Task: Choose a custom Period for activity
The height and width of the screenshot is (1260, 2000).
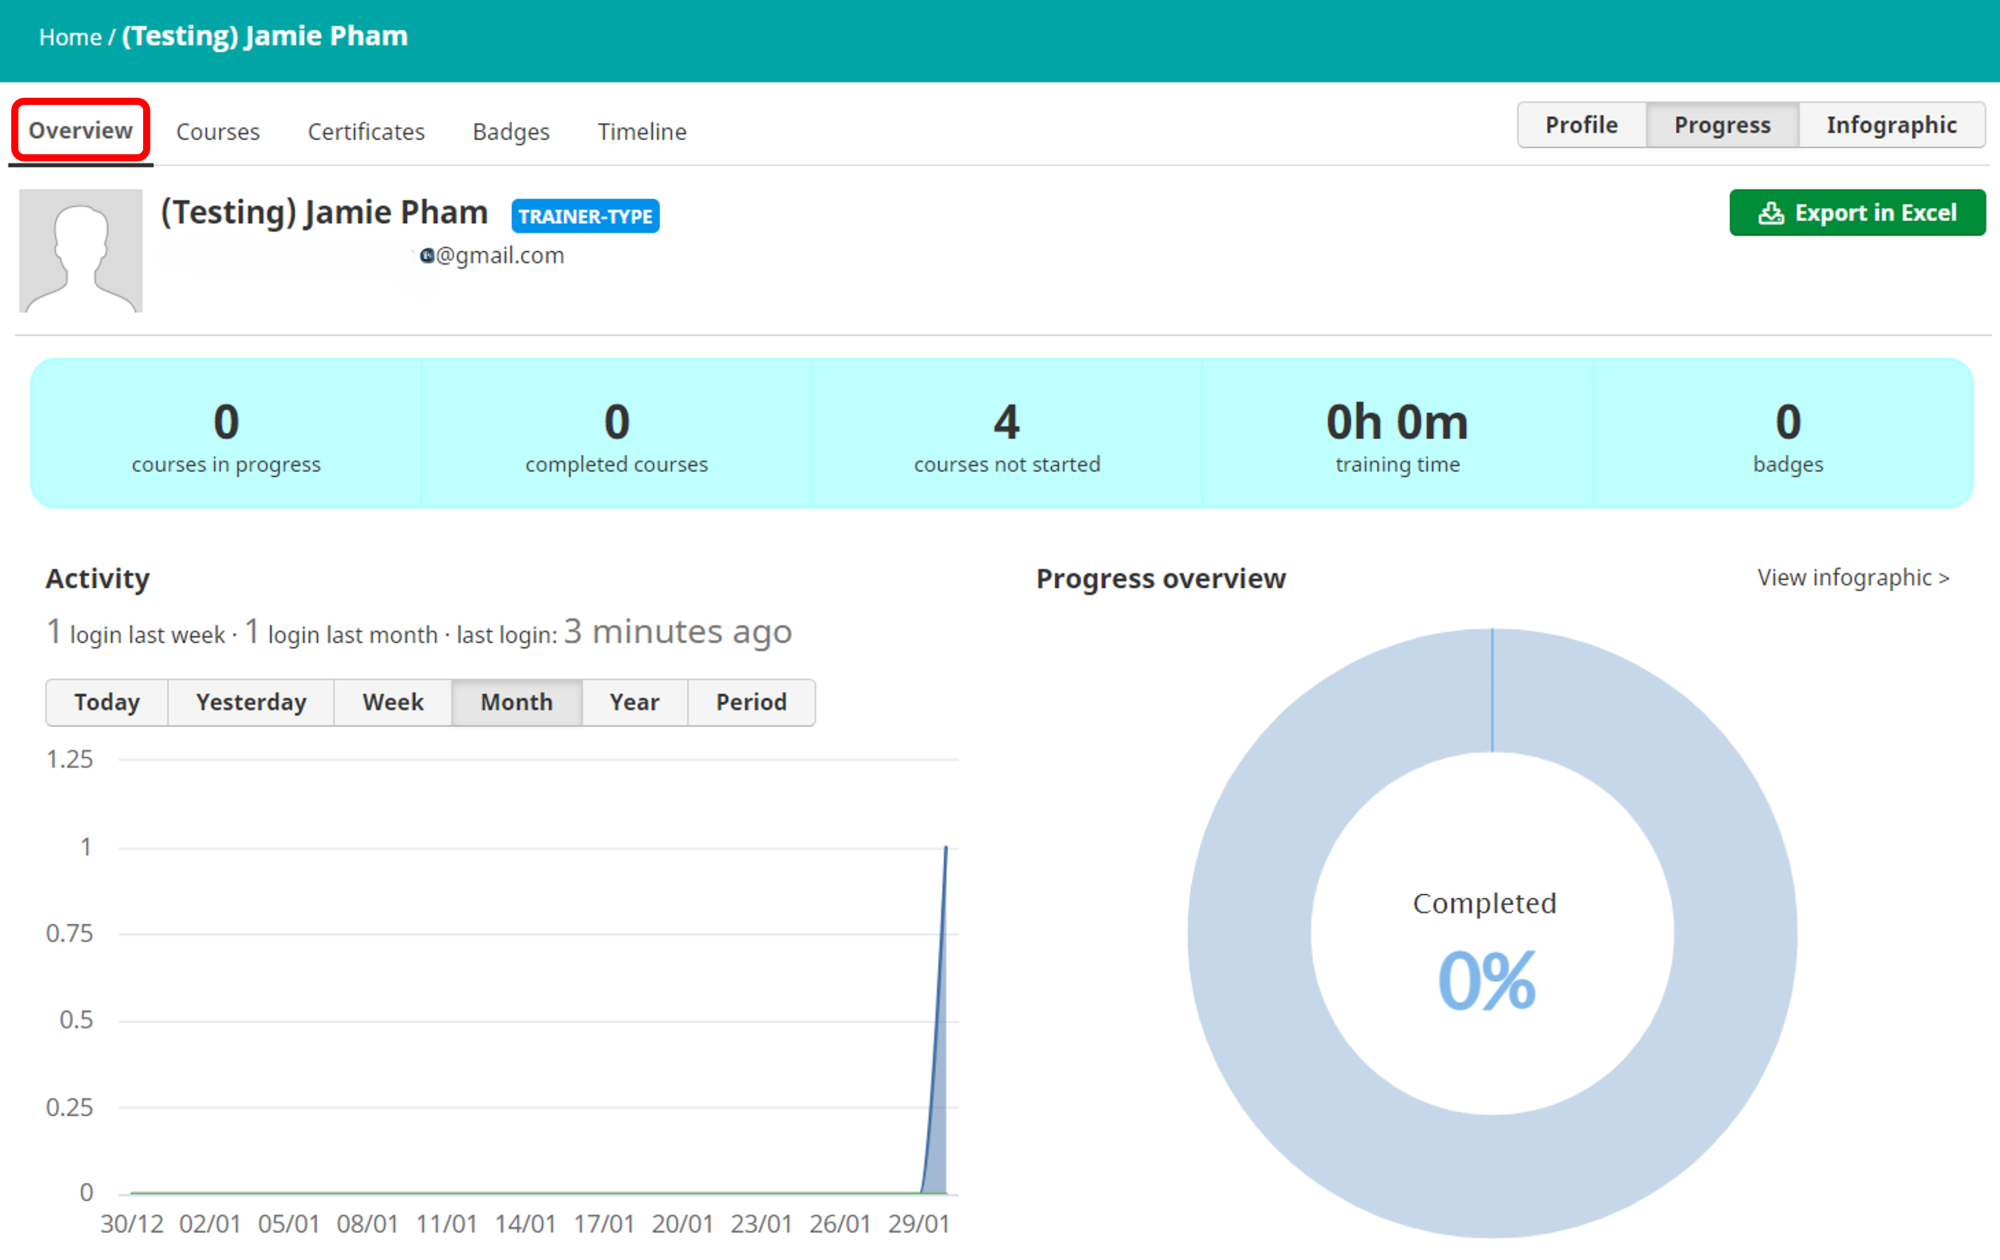Action: 750,702
